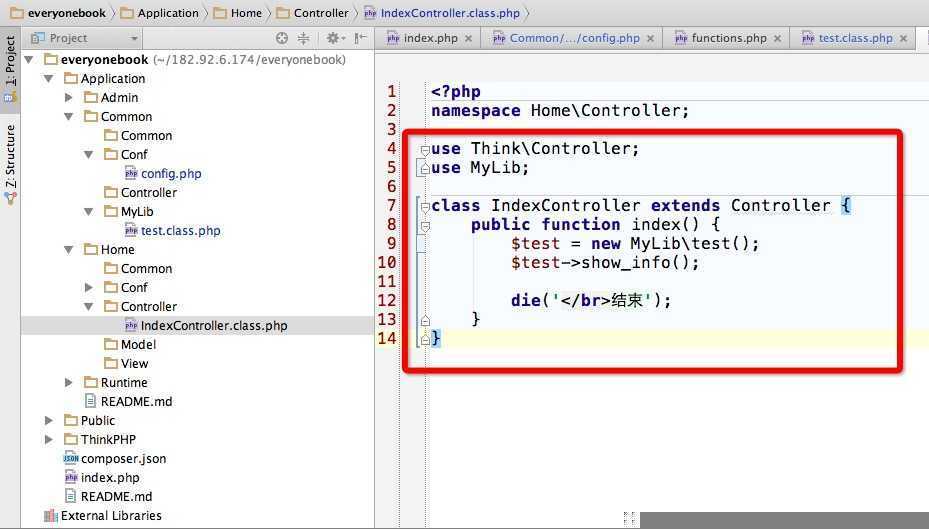929x529 pixels.
Task: Fold the use statements at line 4
Action: (x=425, y=150)
